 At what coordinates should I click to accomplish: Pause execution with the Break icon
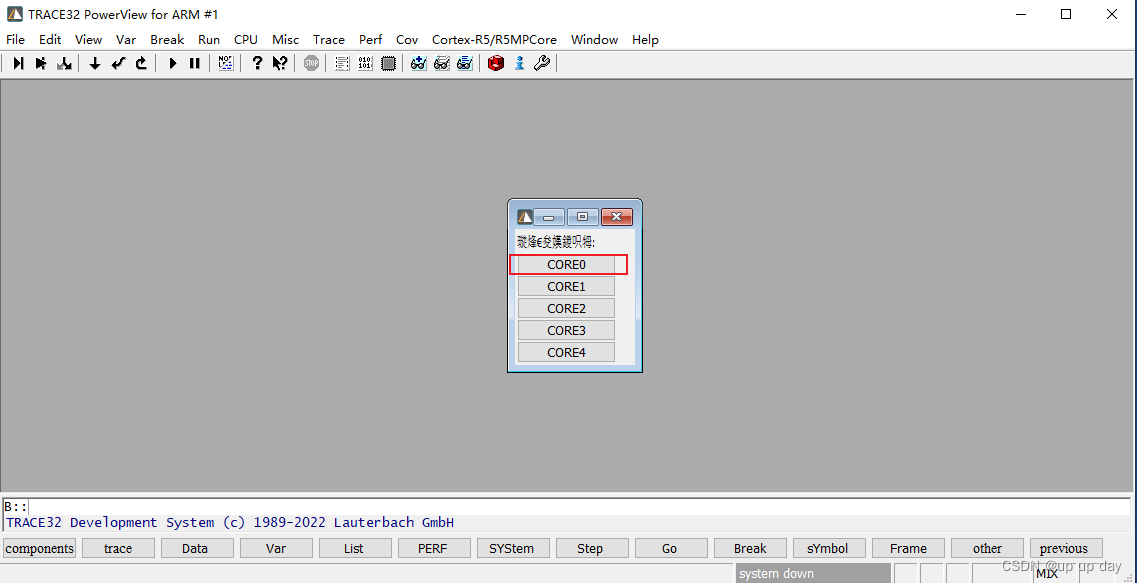[194, 63]
